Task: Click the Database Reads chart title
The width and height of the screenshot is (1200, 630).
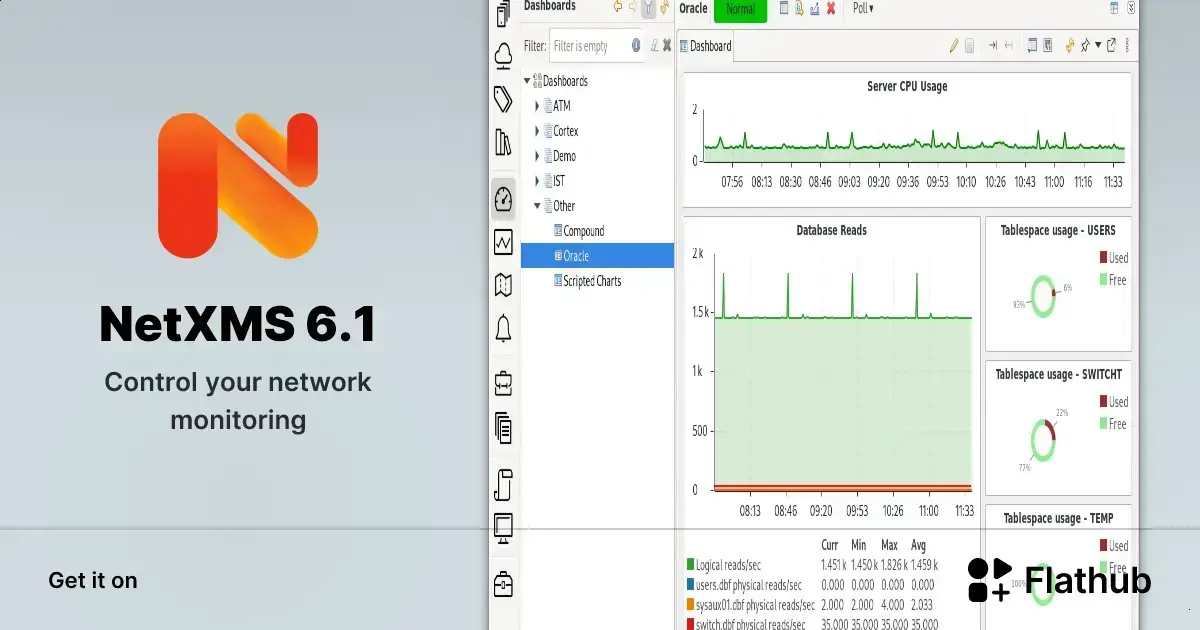Action: [x=831, y=230]
